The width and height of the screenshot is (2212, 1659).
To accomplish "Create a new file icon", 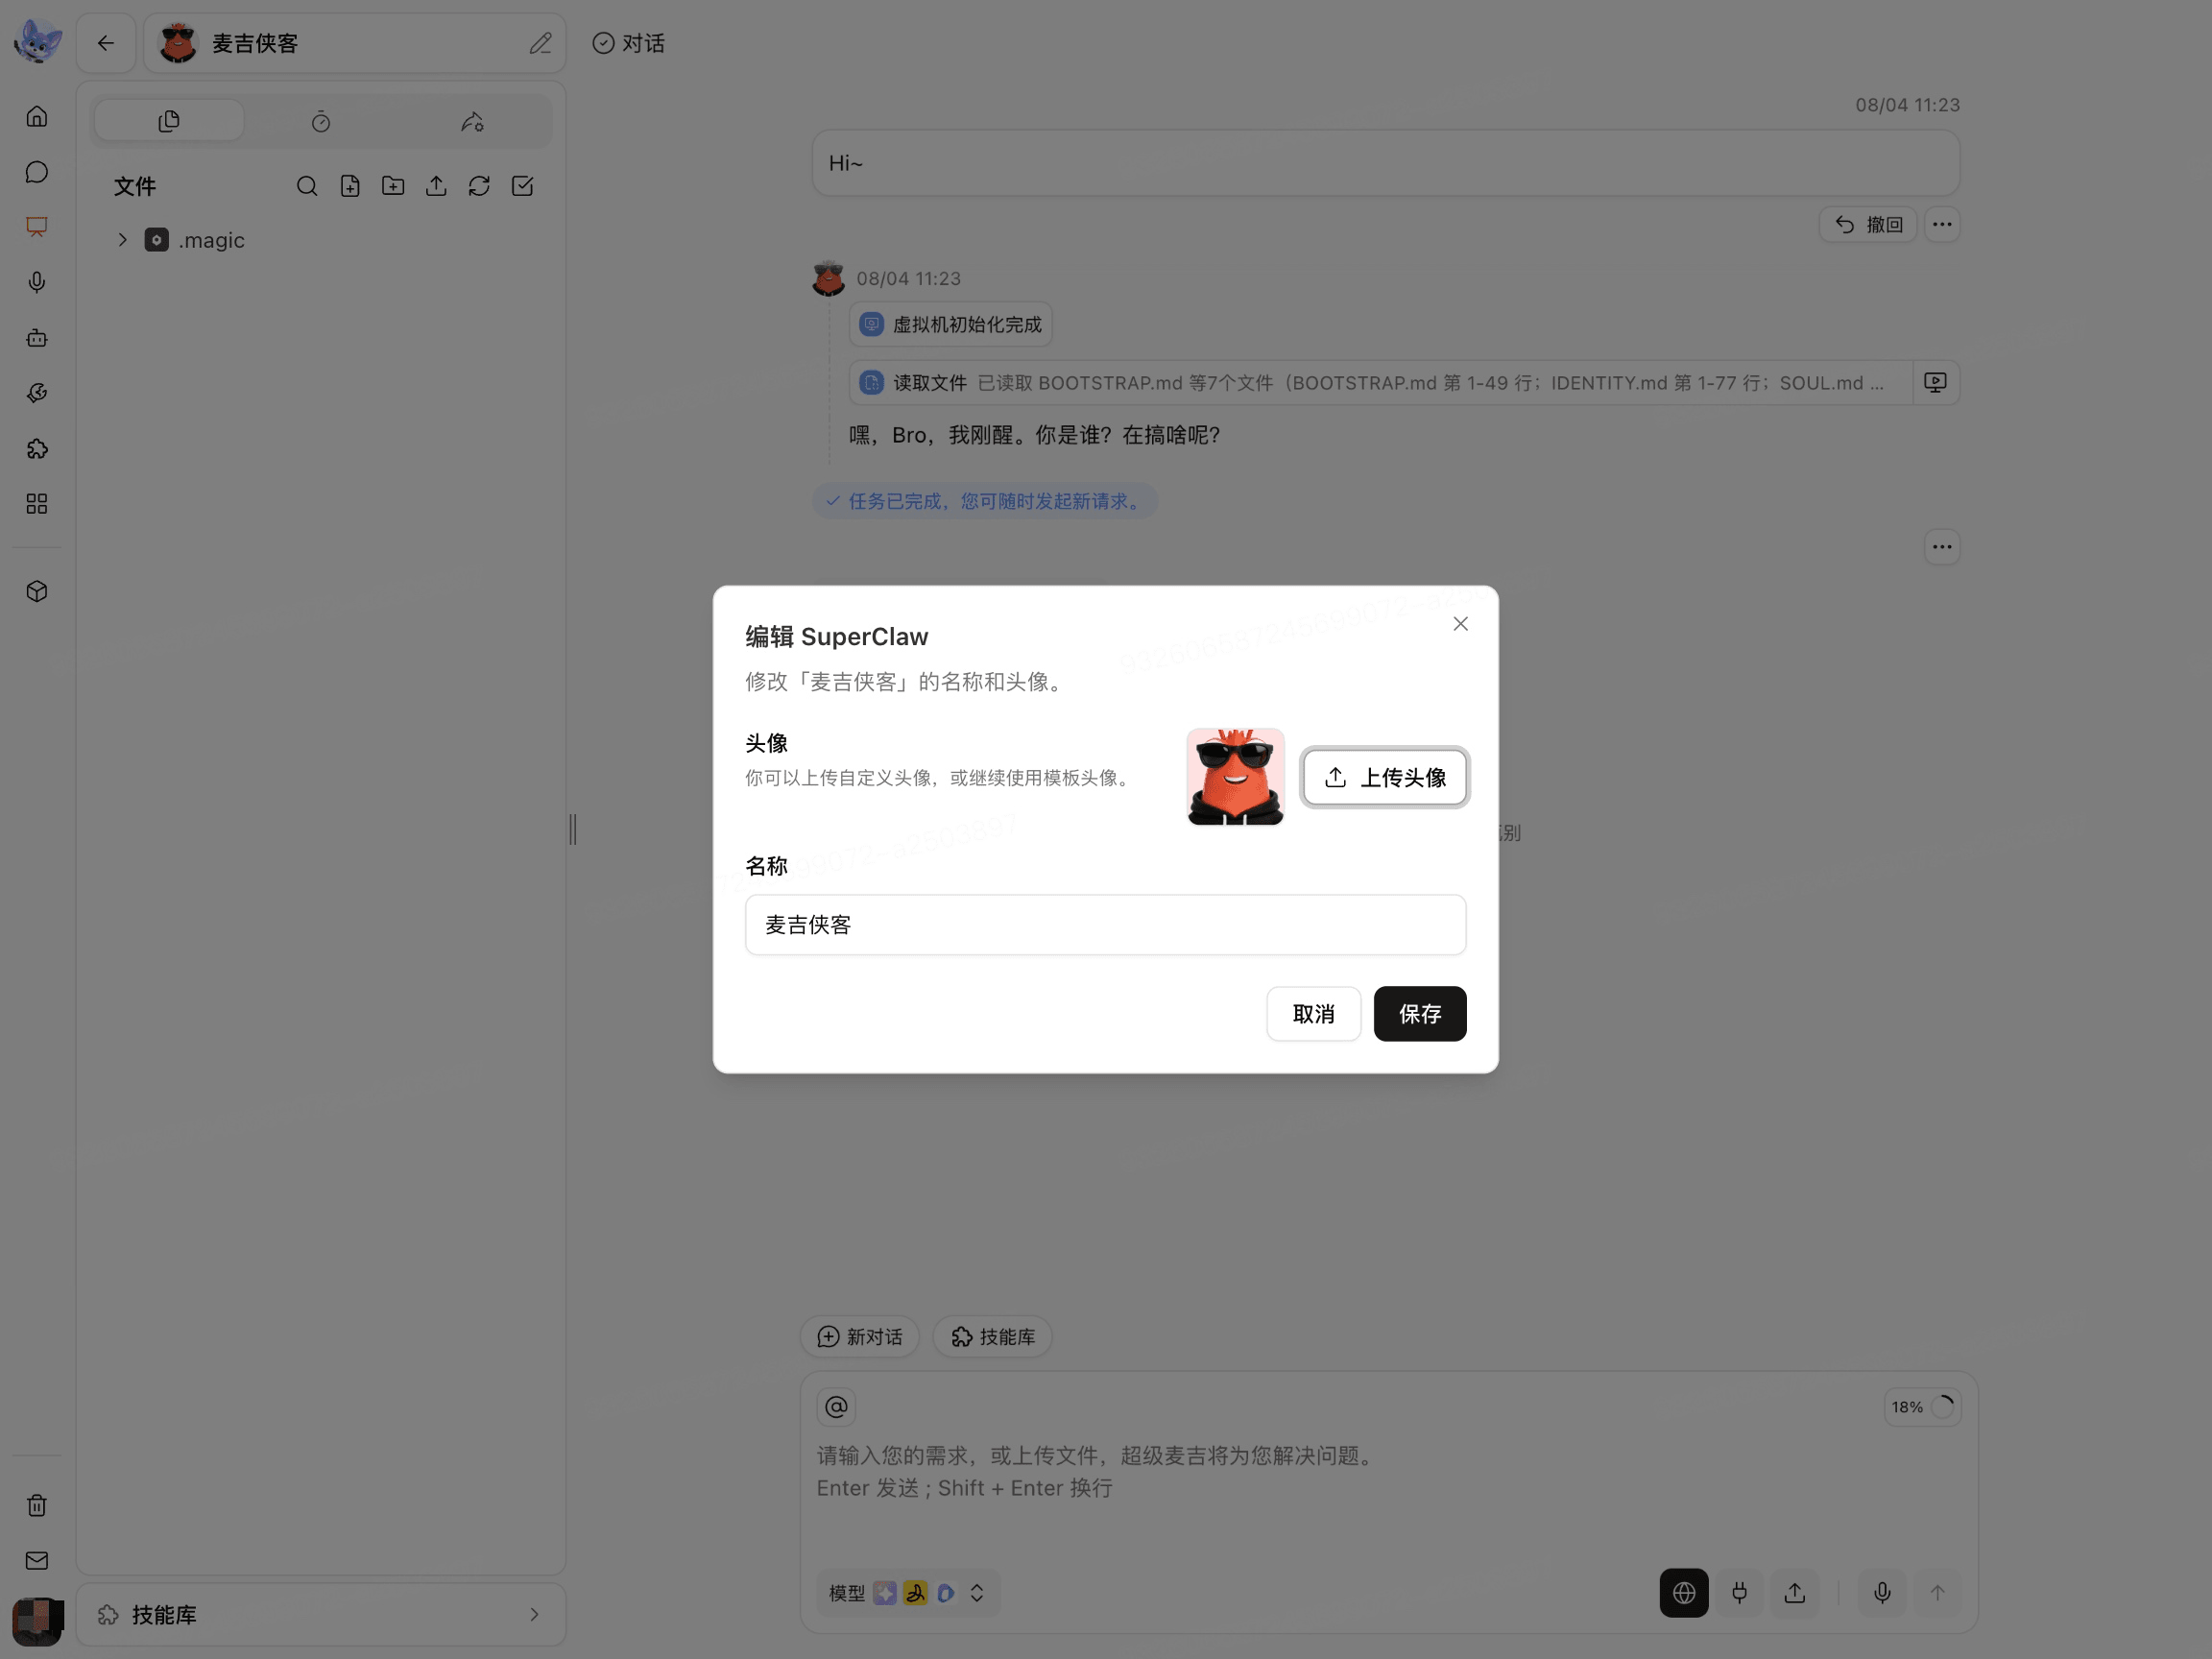I will (350, 186).
